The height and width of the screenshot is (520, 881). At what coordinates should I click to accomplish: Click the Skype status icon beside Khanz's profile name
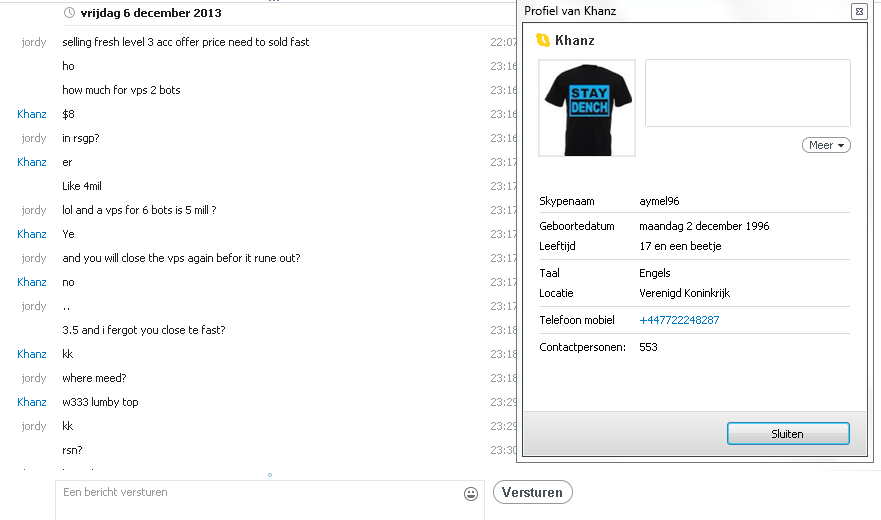point(543,40)
